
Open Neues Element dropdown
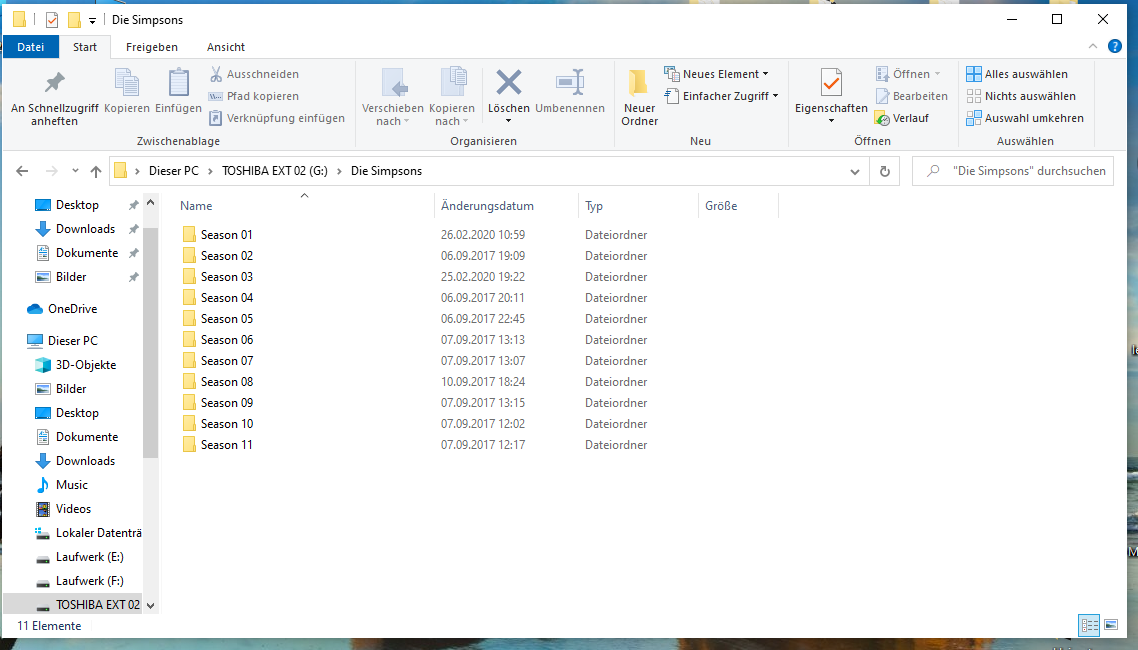(716, 74)
